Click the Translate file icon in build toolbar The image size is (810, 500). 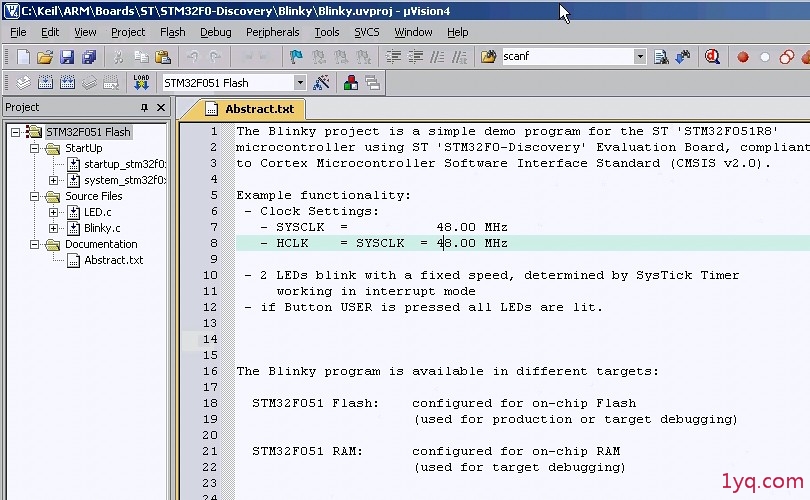23,83
